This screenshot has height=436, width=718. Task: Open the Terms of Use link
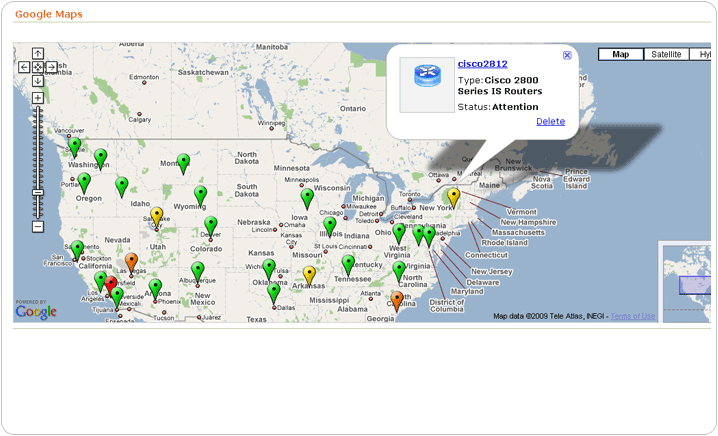pyautogui.click(x=632, y=316)
